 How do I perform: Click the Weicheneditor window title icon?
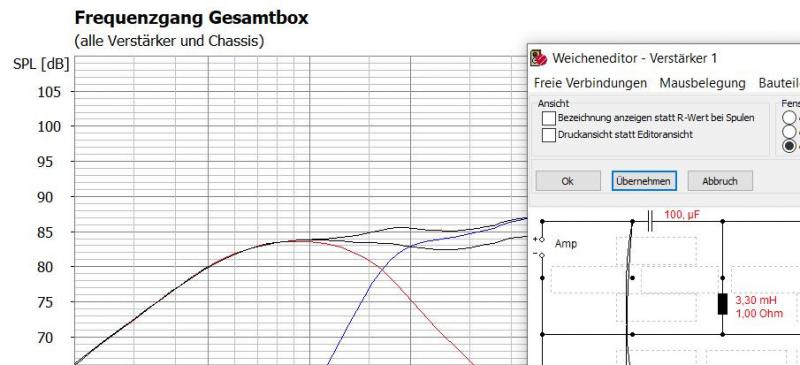click(538, 58)
